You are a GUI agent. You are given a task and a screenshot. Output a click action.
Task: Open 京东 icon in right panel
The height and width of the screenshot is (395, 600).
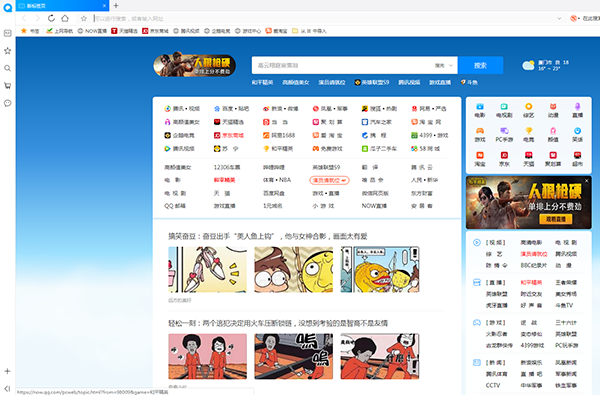[x=504, y=159]
